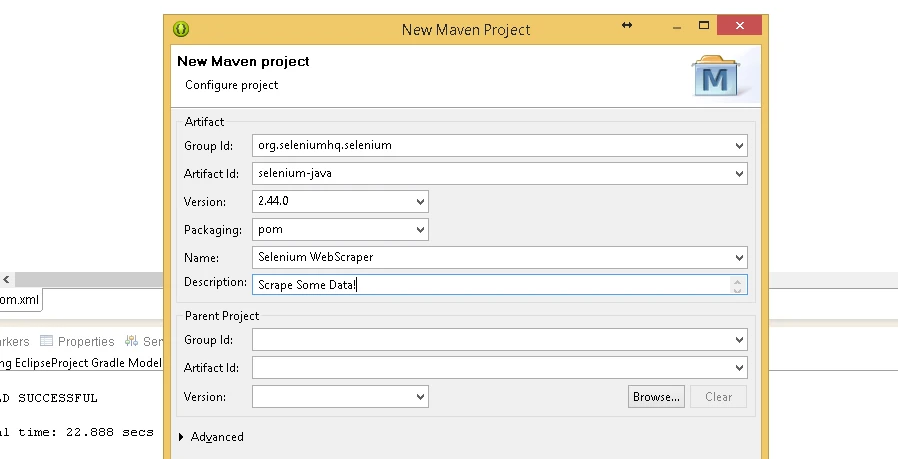Open the Properties tab in Eclipse window
The image size is (898, 459).
click(x=77, y=342)
